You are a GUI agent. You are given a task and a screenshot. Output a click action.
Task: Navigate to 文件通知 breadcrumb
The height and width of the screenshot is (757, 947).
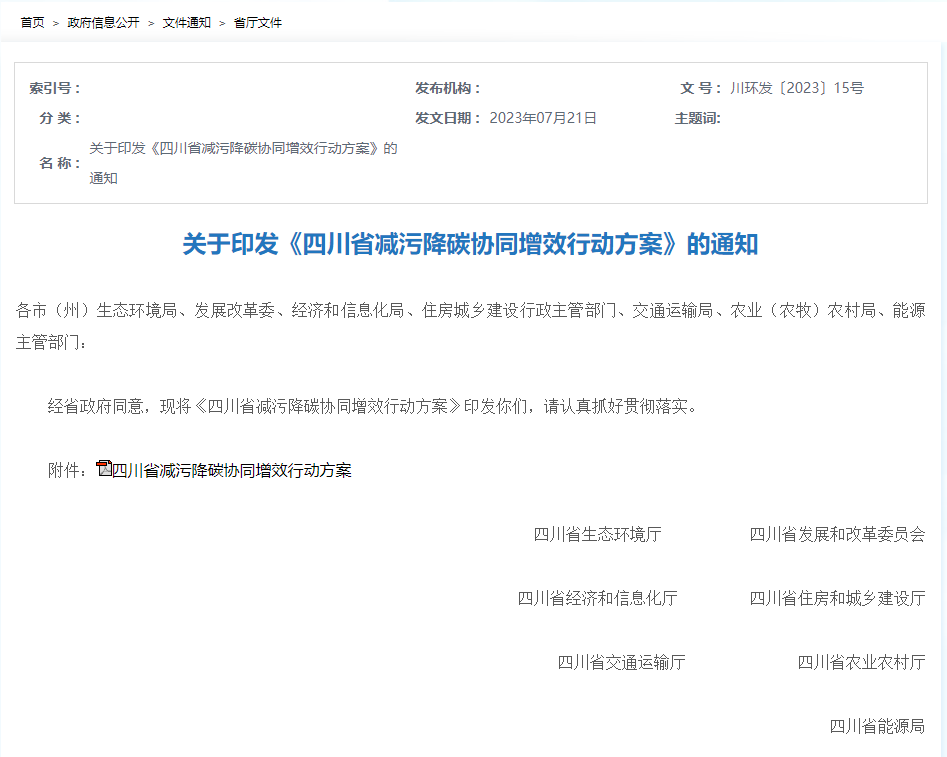pos(186,22)
